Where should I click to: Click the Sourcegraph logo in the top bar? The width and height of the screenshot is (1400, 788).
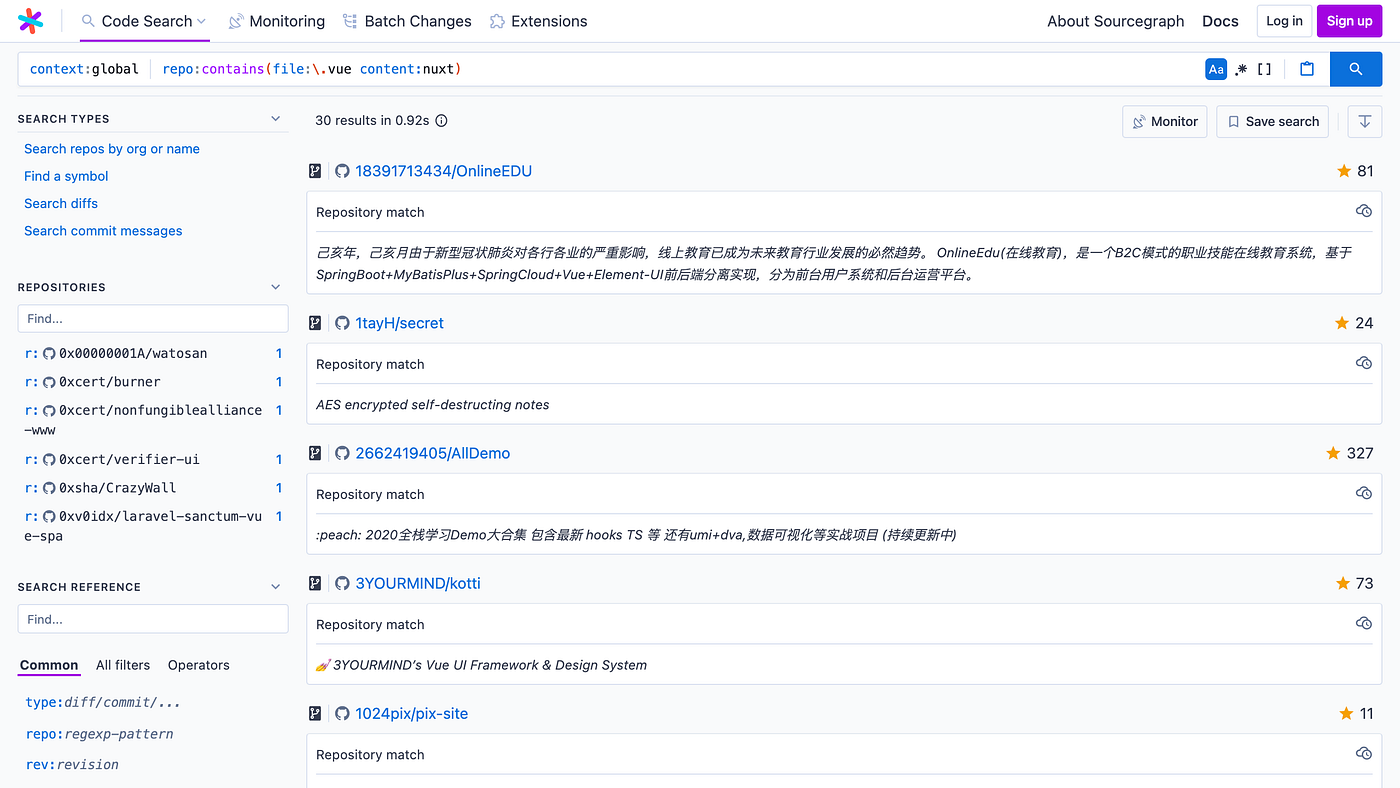point(30,20)
